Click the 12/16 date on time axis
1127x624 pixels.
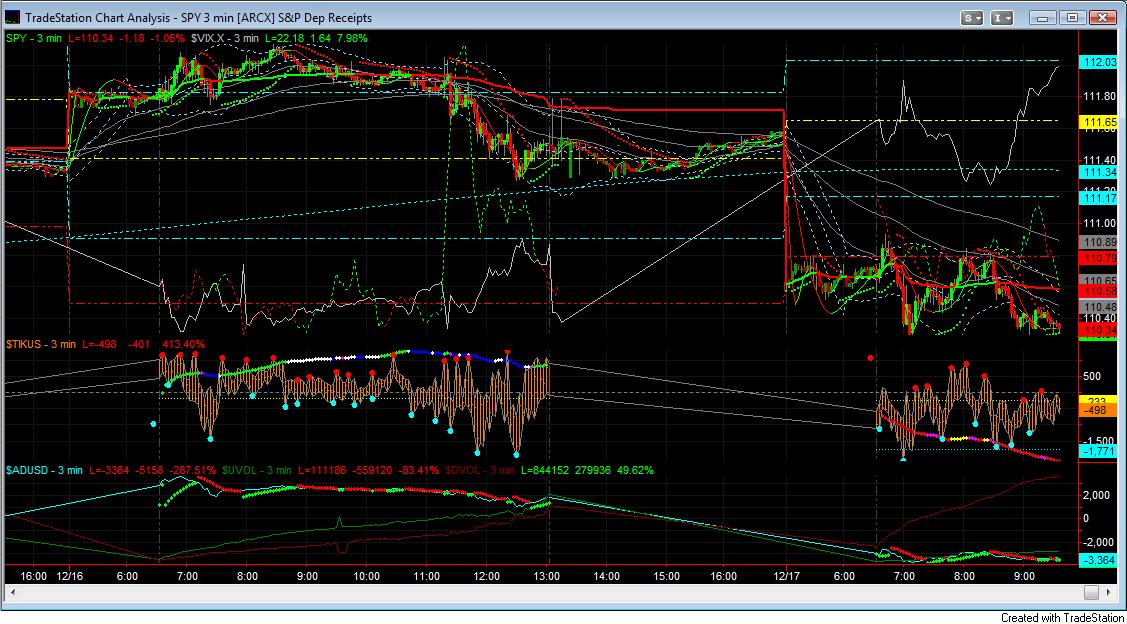click(68, 576)
